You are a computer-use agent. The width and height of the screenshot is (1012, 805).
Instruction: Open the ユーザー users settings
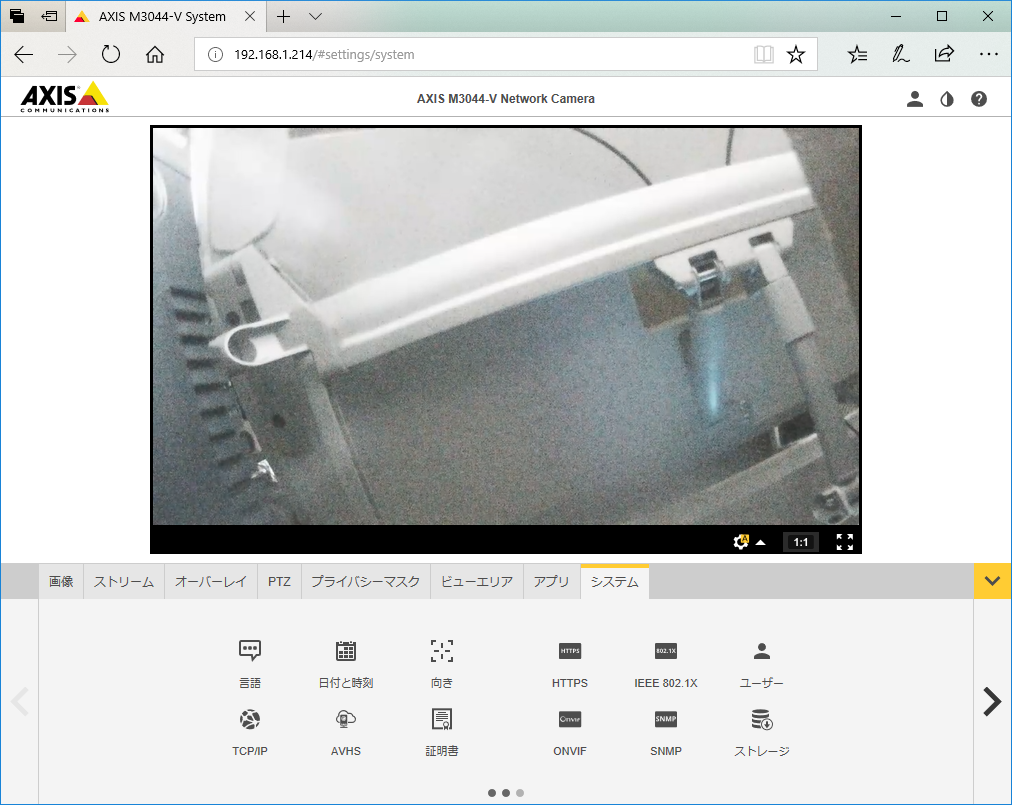click(x=762, y=651)
